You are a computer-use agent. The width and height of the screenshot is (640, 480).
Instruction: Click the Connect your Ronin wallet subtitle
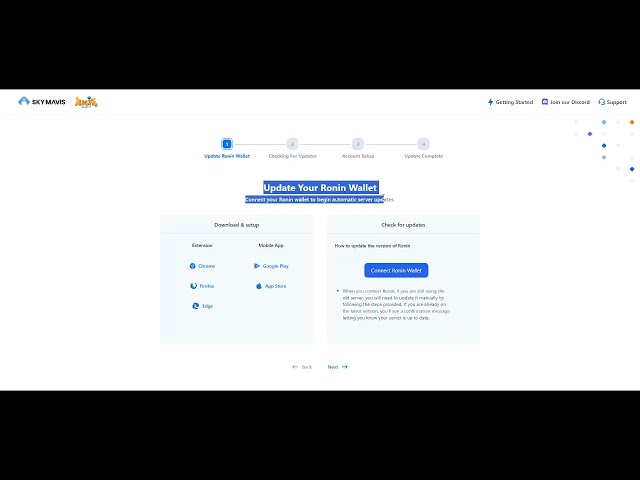(320, 200)
